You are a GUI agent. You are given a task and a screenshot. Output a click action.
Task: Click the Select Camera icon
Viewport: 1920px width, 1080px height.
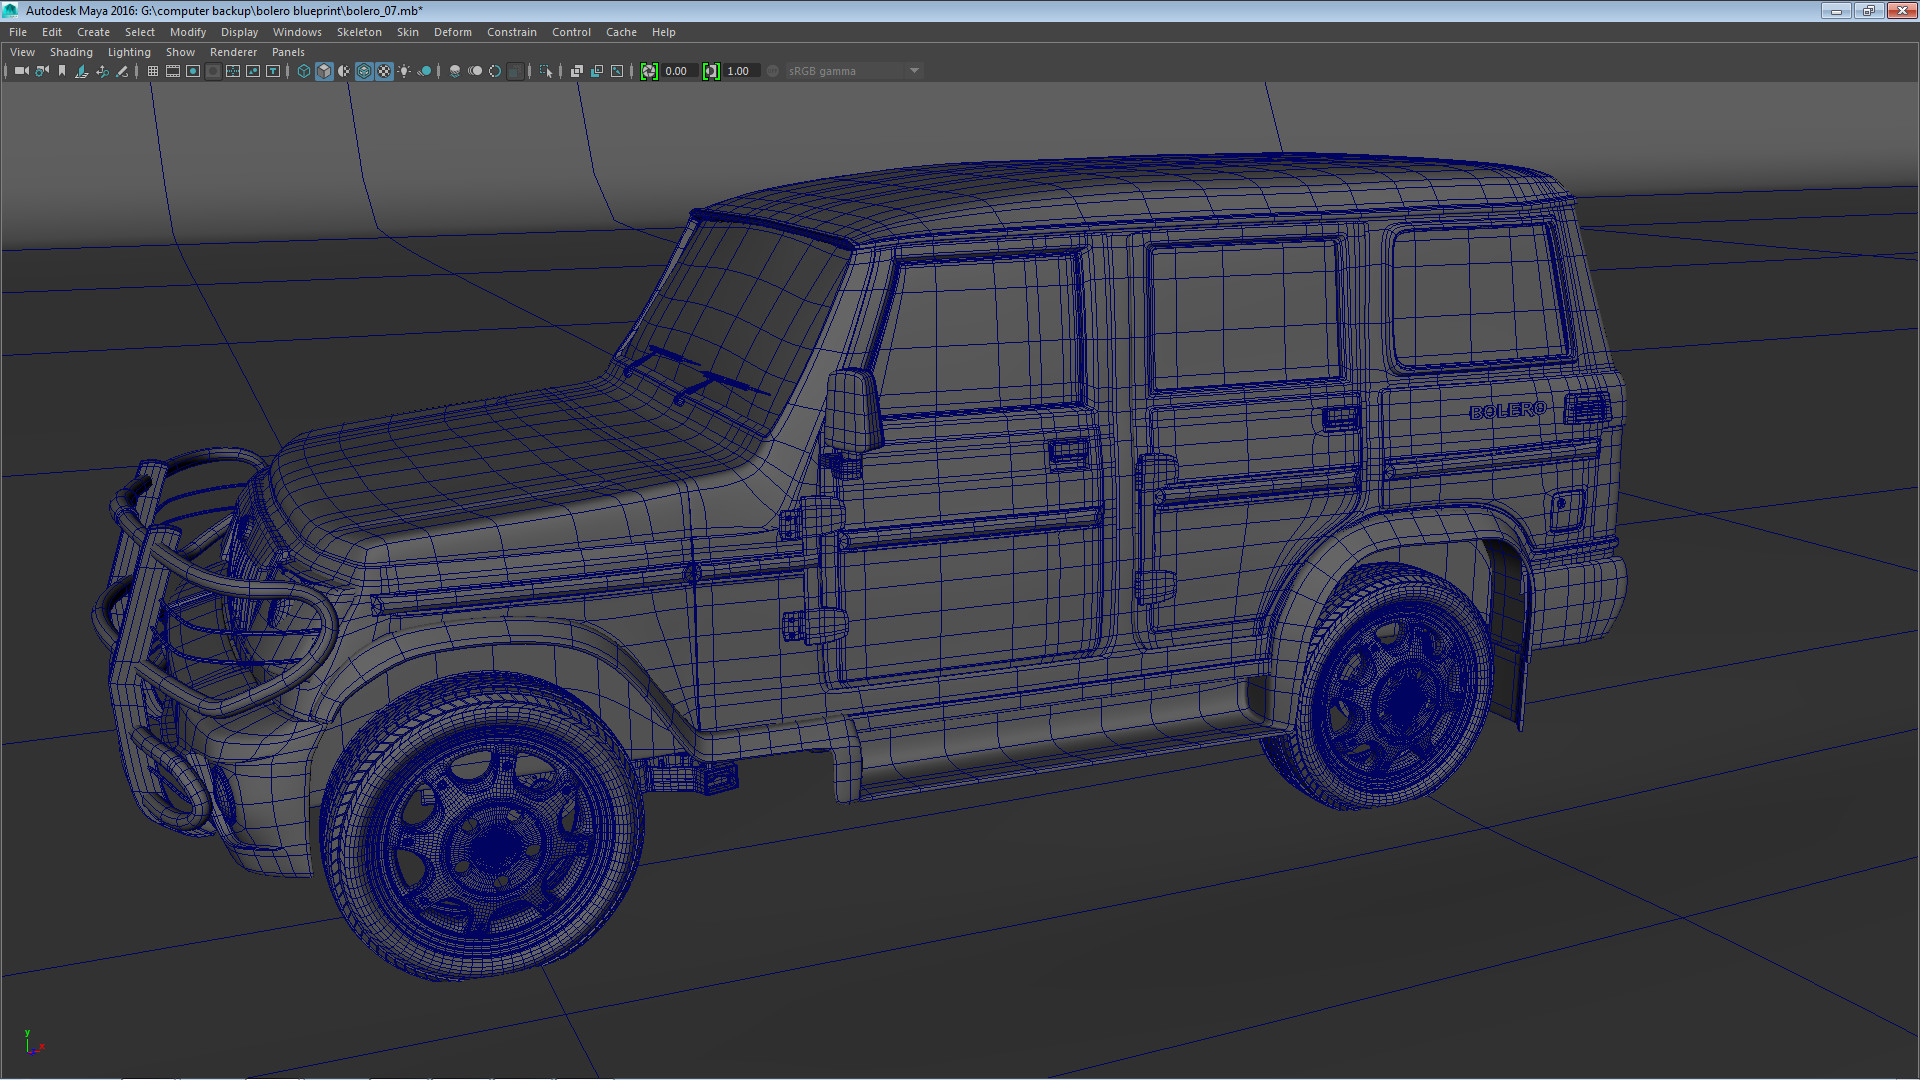pyautogui.click(x=21, y=71)
